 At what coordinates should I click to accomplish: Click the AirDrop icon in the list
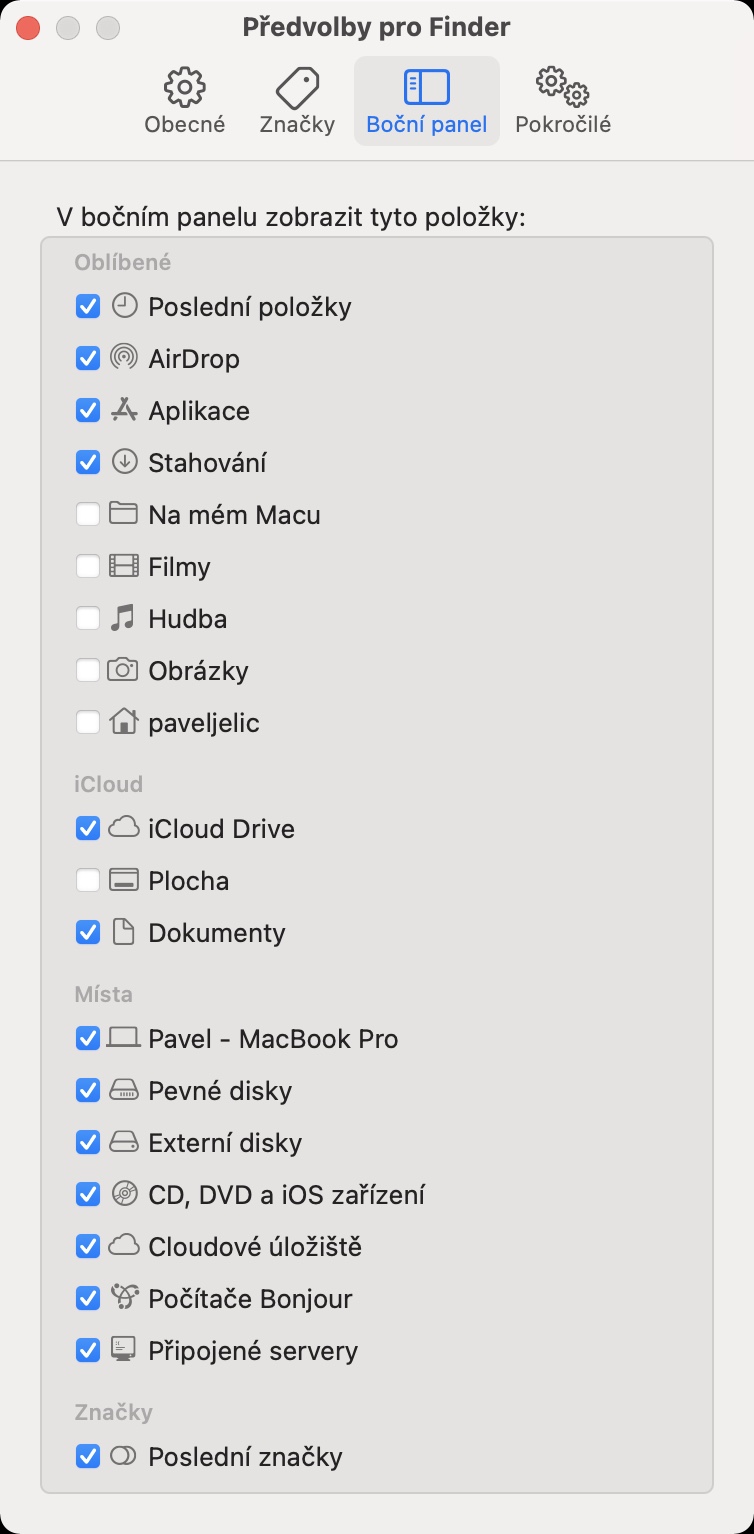[123, 358]
